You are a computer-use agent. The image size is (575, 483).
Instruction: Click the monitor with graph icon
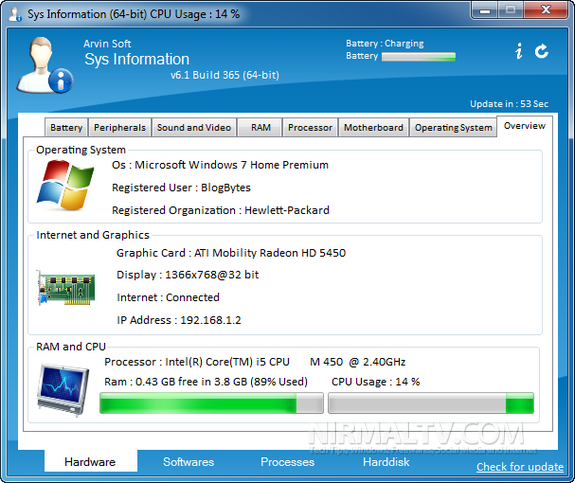pos(63,389)
